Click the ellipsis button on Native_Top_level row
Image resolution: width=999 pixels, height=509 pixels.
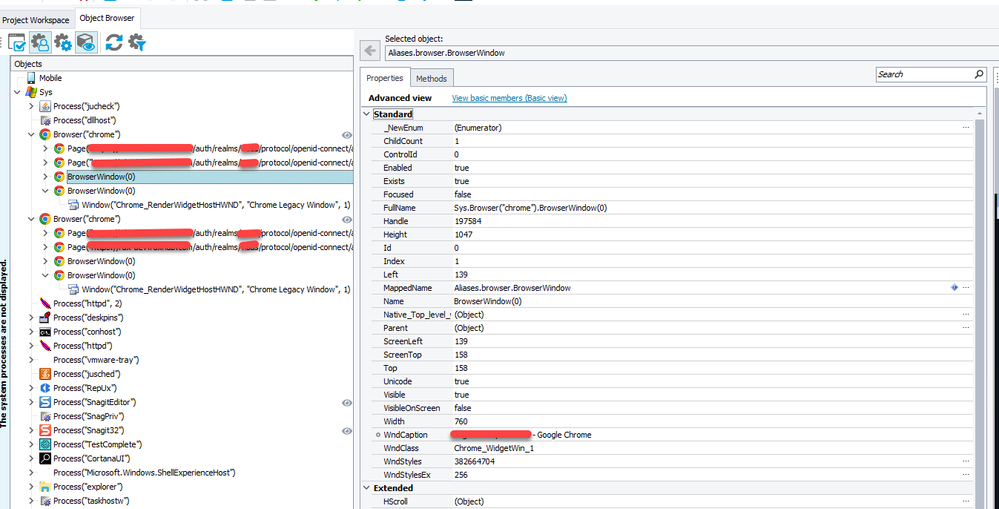966,315
